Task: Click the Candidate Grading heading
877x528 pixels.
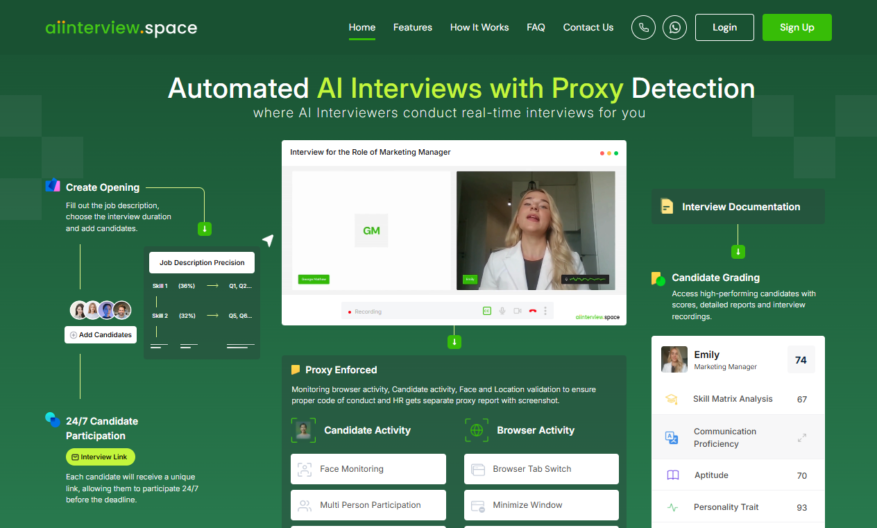Action: pyautogui.click(x=716, y=277)
